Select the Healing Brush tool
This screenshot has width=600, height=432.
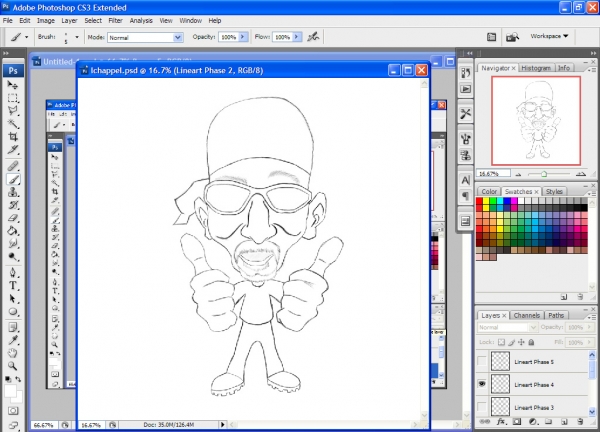(x=13, y=166)
